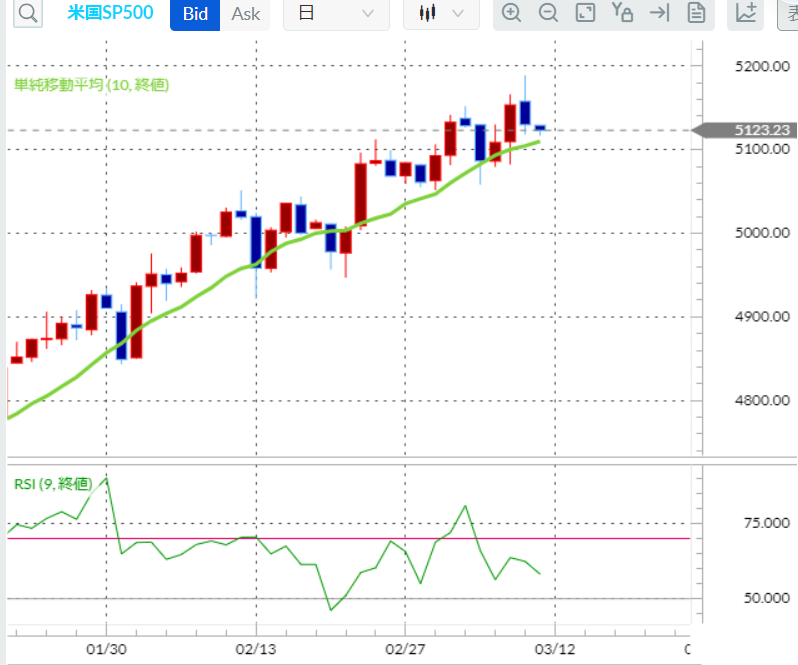Switch chart to Ask price

pyautogui.click(x=245, y=14)
